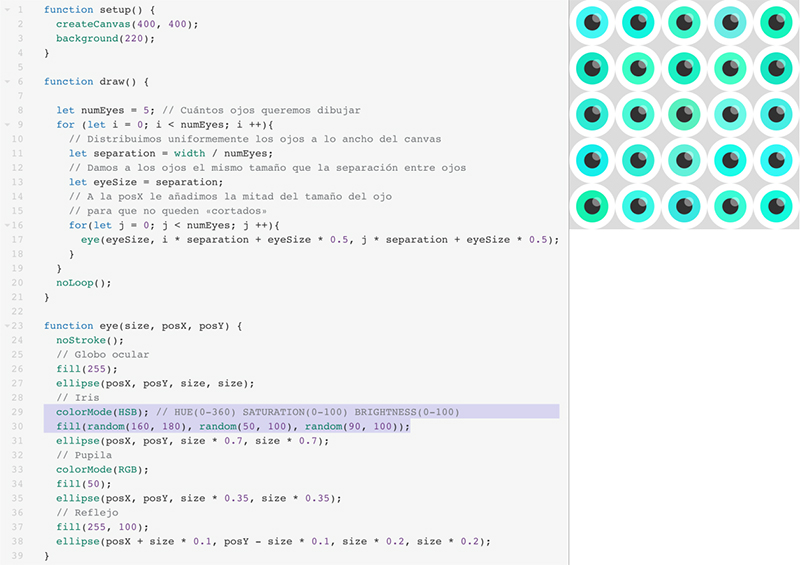Click the 'noStroke();' statement

[x=90, y=340]
